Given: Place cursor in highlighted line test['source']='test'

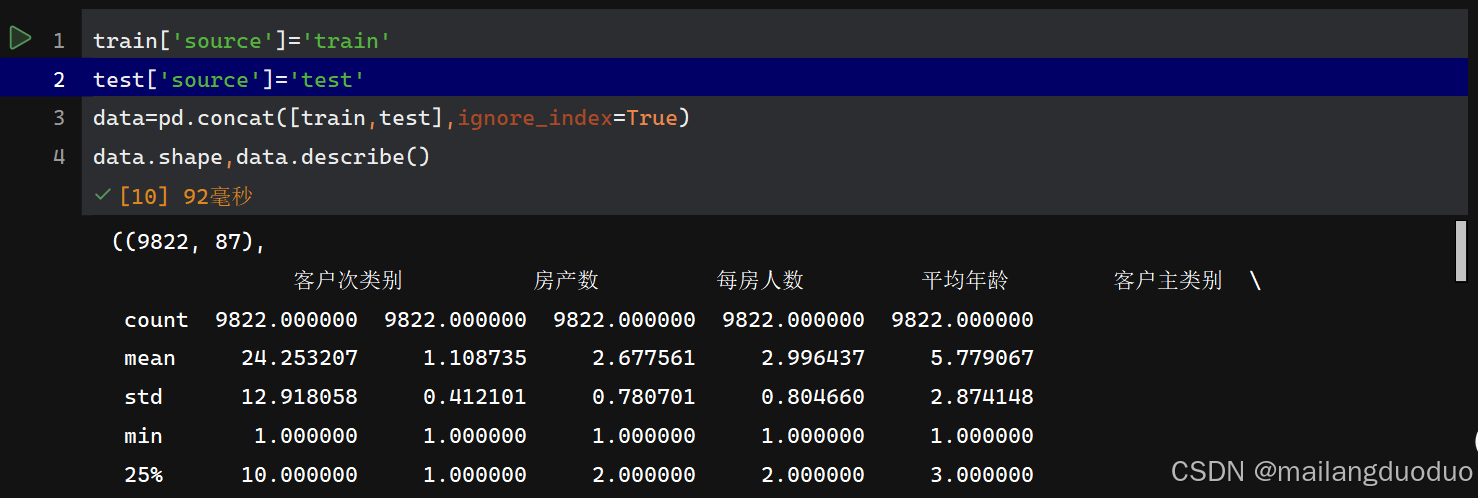Looking at the screenshot, I should [x=229, y=80].
